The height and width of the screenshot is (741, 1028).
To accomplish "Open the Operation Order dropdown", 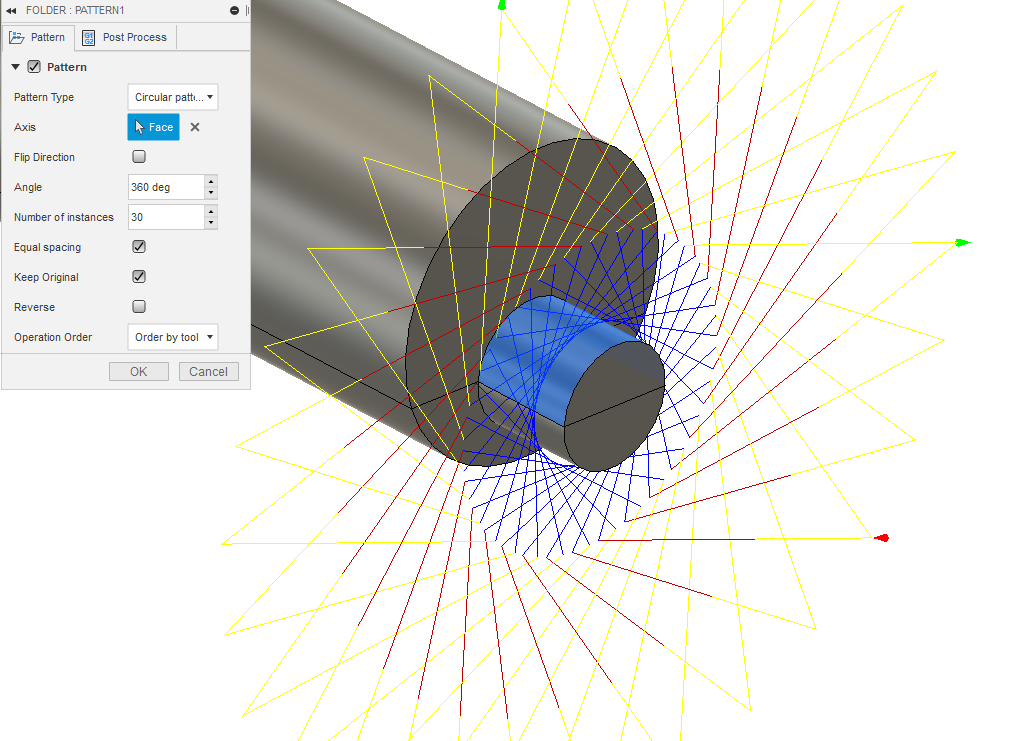I will [x=172, y=337].
